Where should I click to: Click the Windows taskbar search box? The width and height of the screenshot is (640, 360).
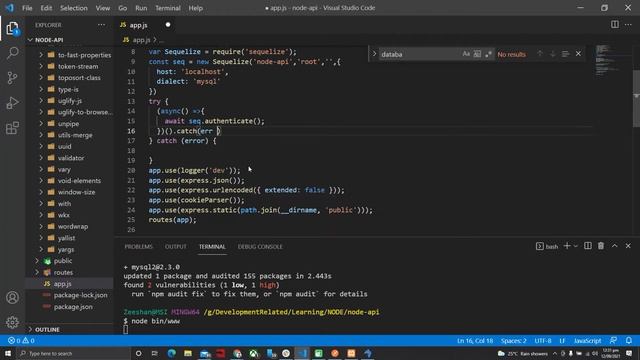[x=73, y=353]
